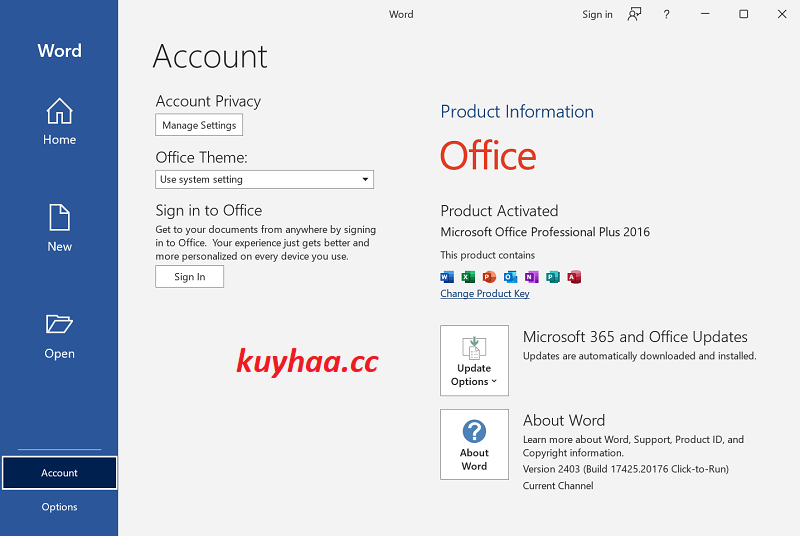Click the Account Privacy heading
This screenshot has width=800, height=536.
[x=208, y=101]
